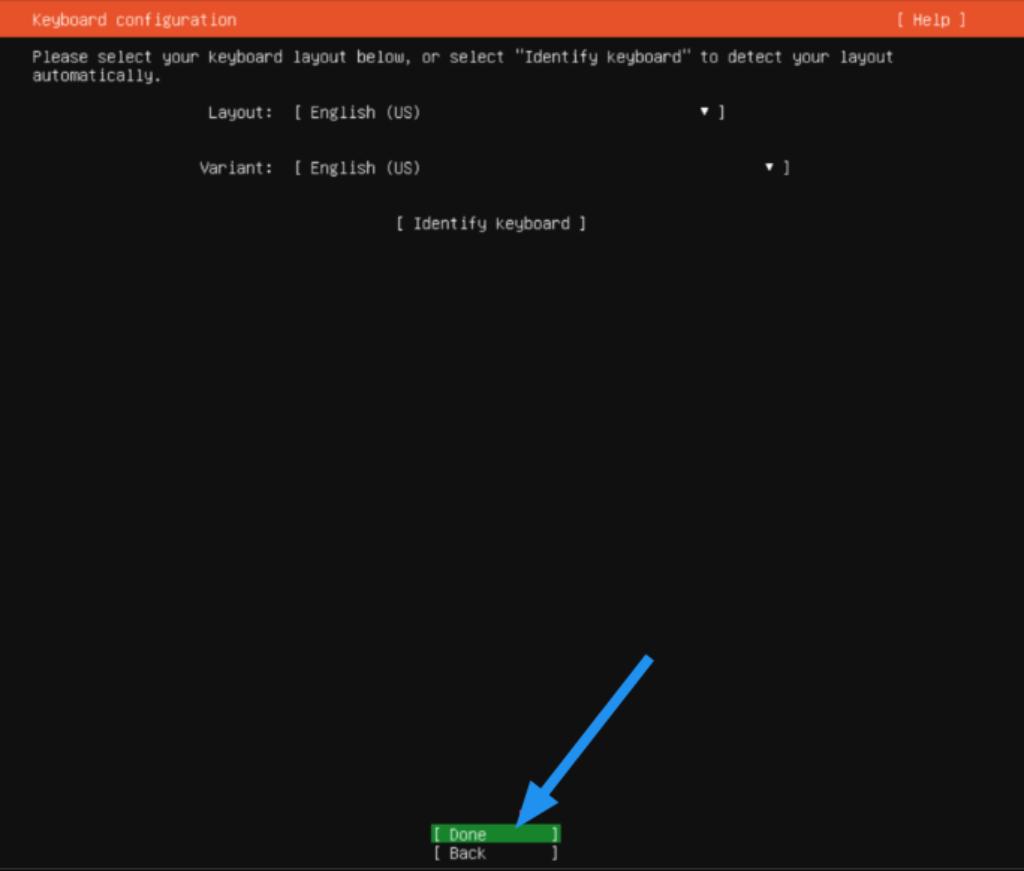Viewport: 1024px width, 871px height.
Task: Click the 'Variant:' field label
Action: [x=235, y=168]
